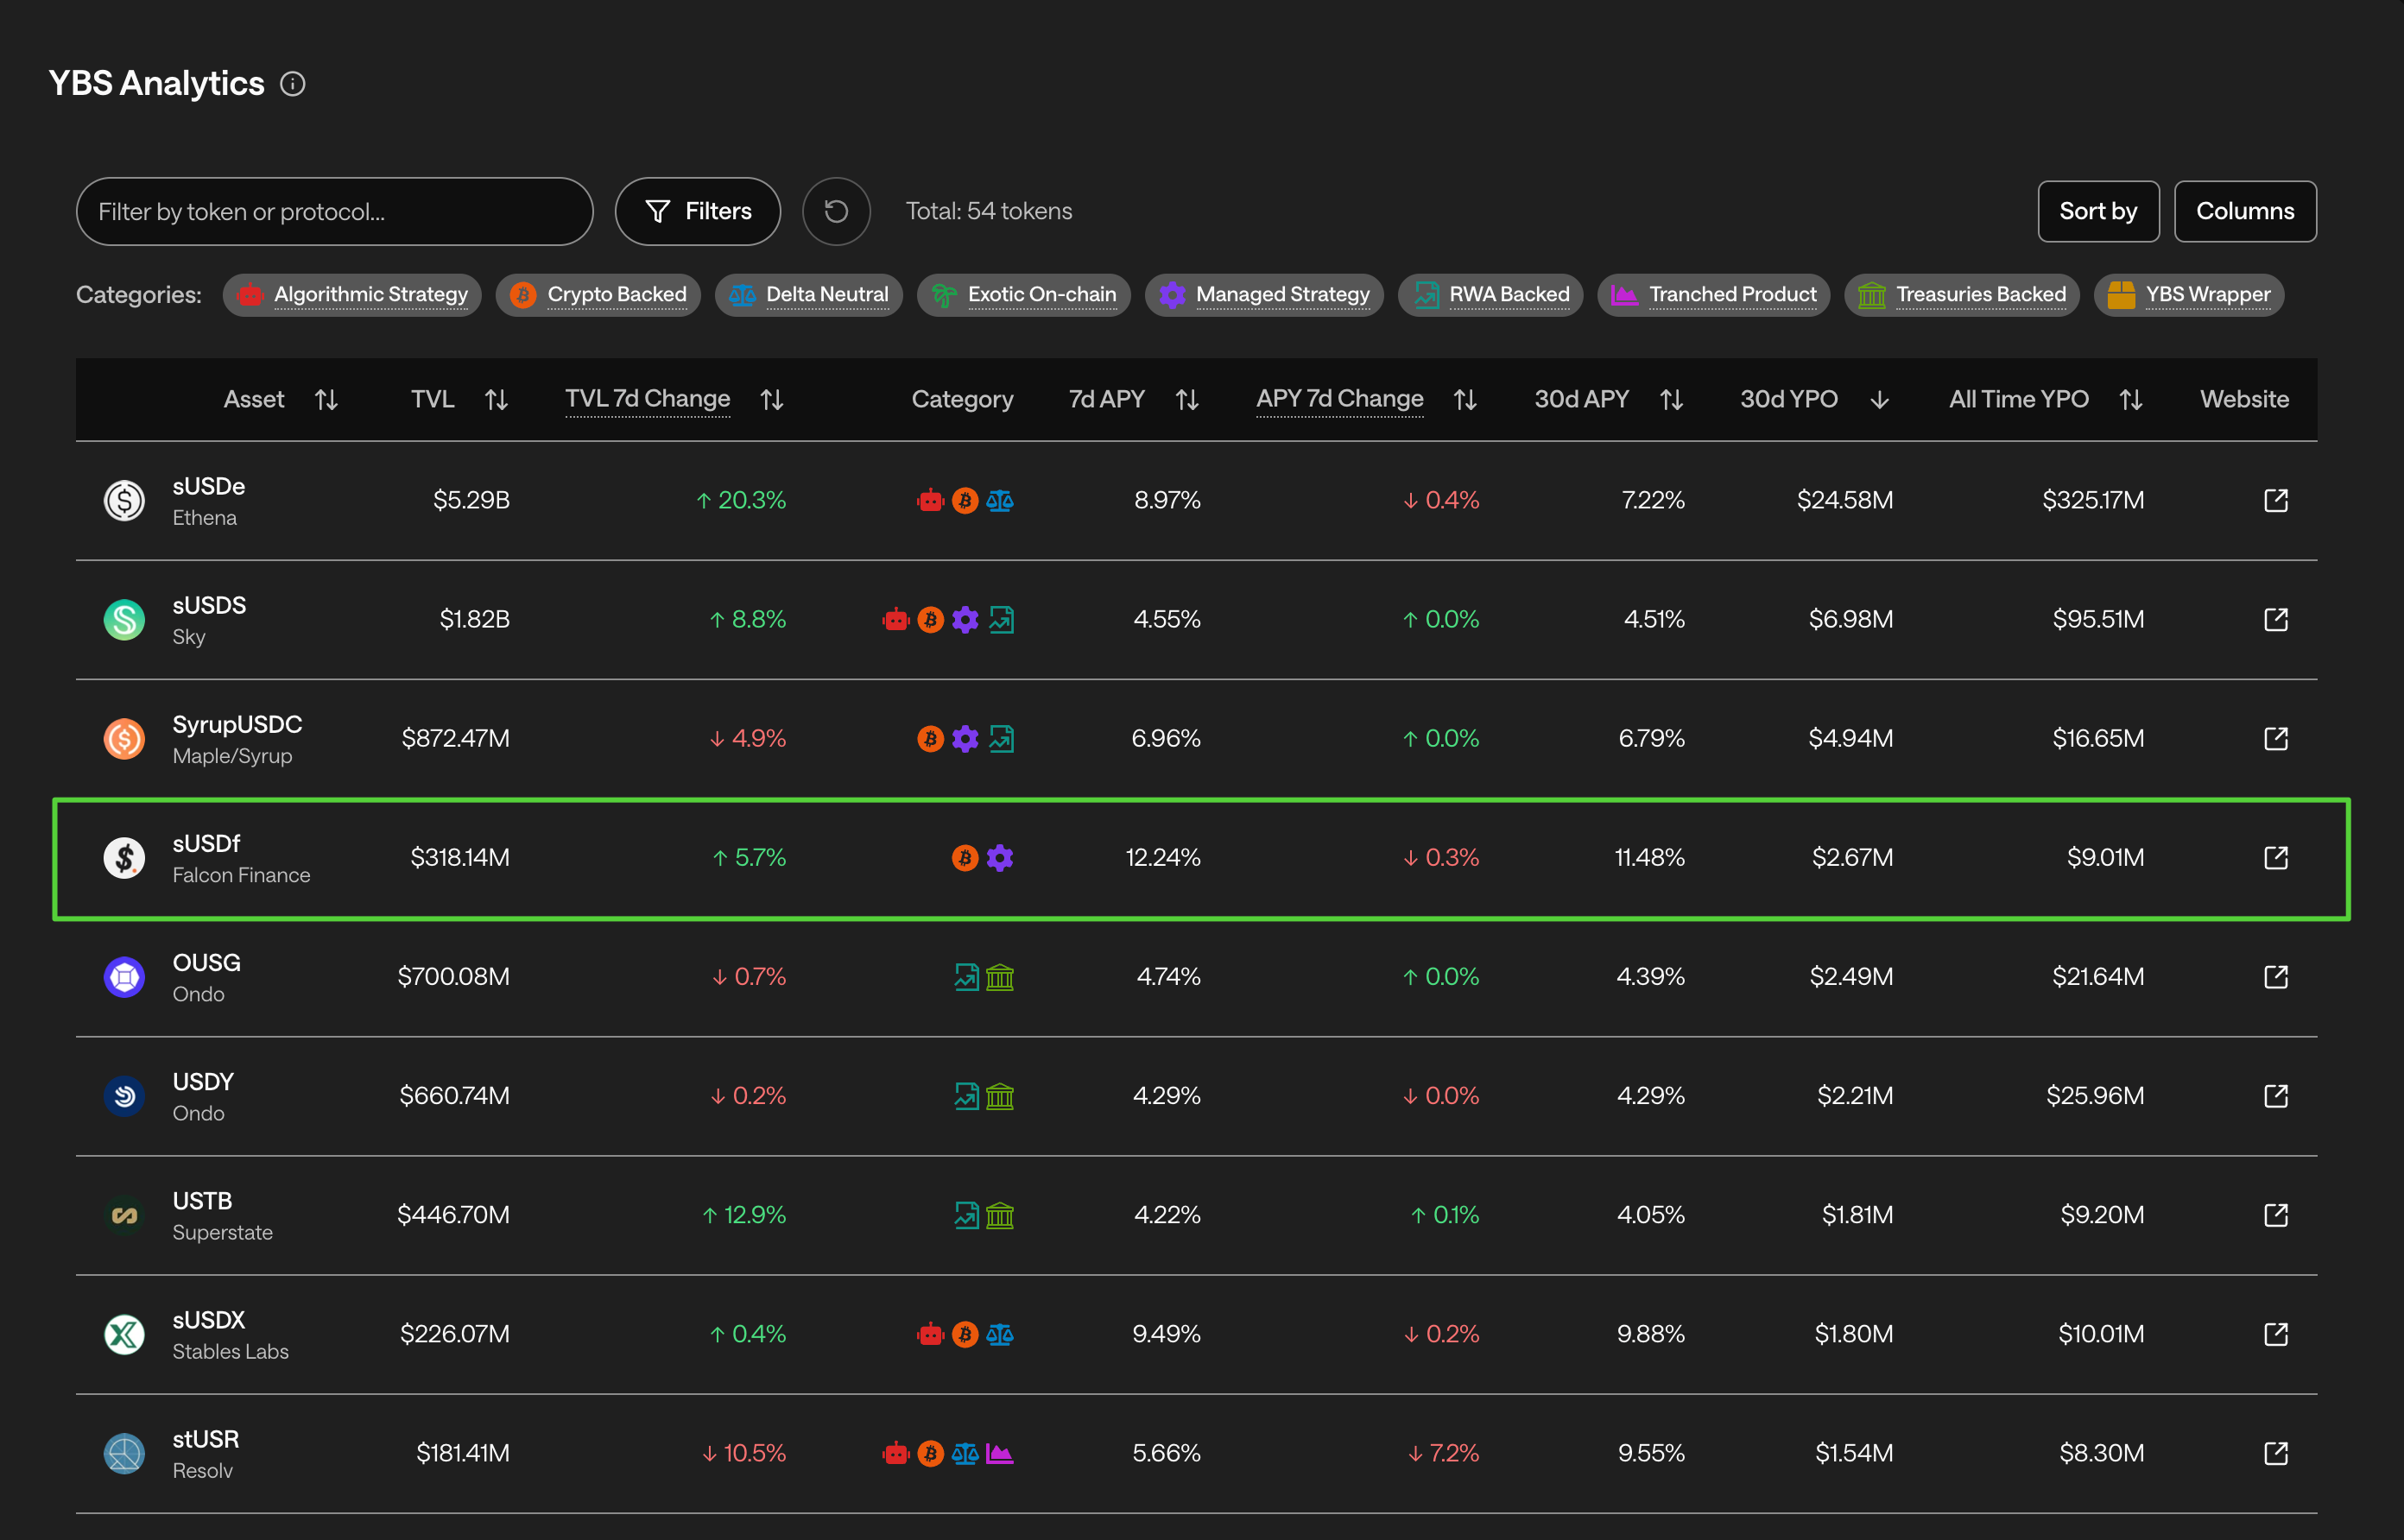Click the SyrupUSDC token logo

click(x=125, y=738)
